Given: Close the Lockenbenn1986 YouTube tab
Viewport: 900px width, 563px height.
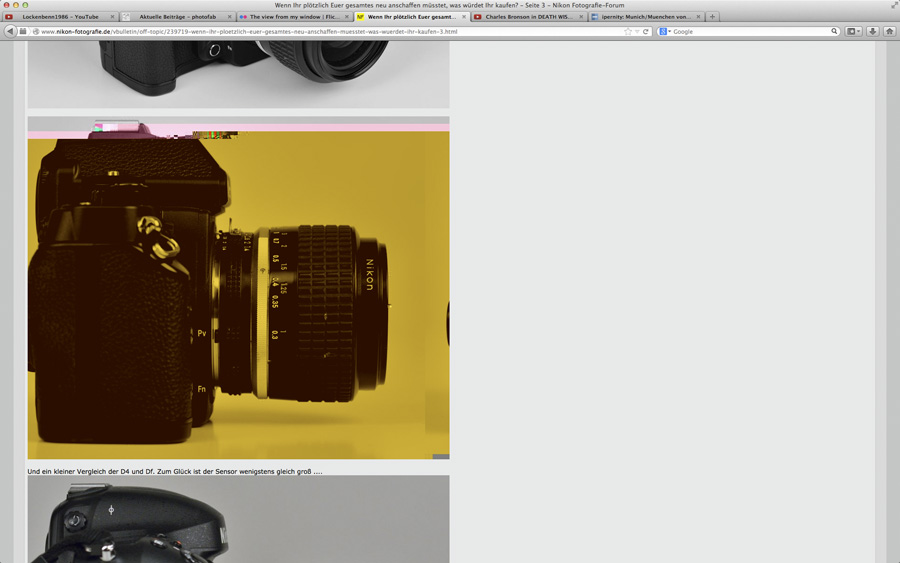Looking at the screenshot, I should (112, 17).
